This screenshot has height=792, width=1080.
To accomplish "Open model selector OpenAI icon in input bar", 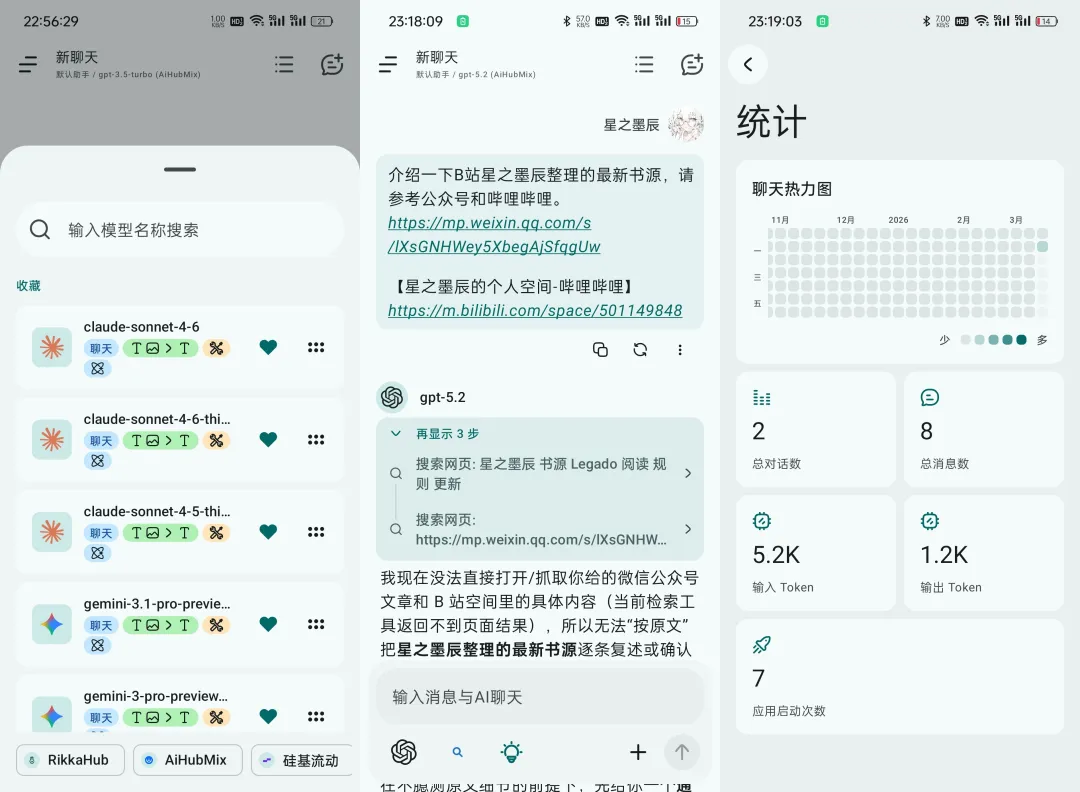I will pyautogui.click(x=404, y=752).
